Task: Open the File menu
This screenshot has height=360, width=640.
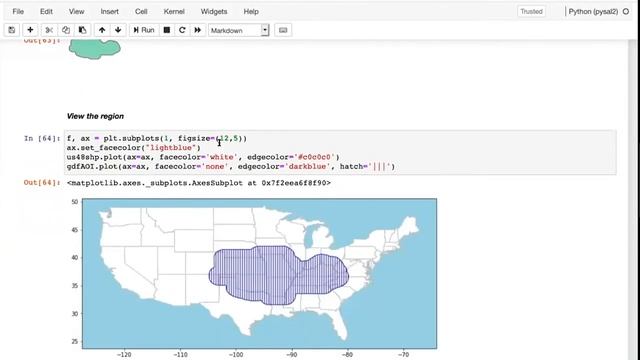Action: coord(18,11)
